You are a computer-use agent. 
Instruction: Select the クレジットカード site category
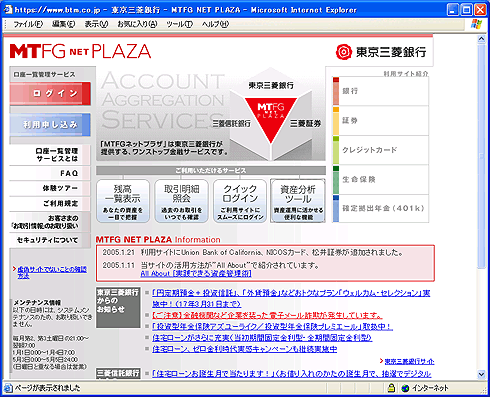380,150
